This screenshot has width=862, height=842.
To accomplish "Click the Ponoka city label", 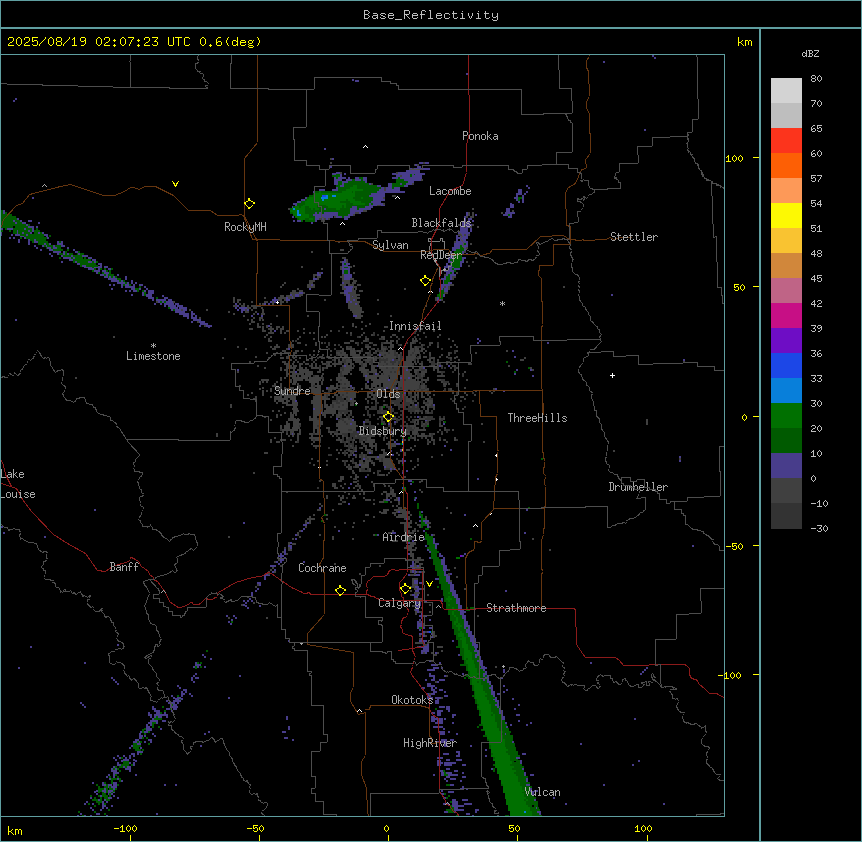I will pos(480,136).
